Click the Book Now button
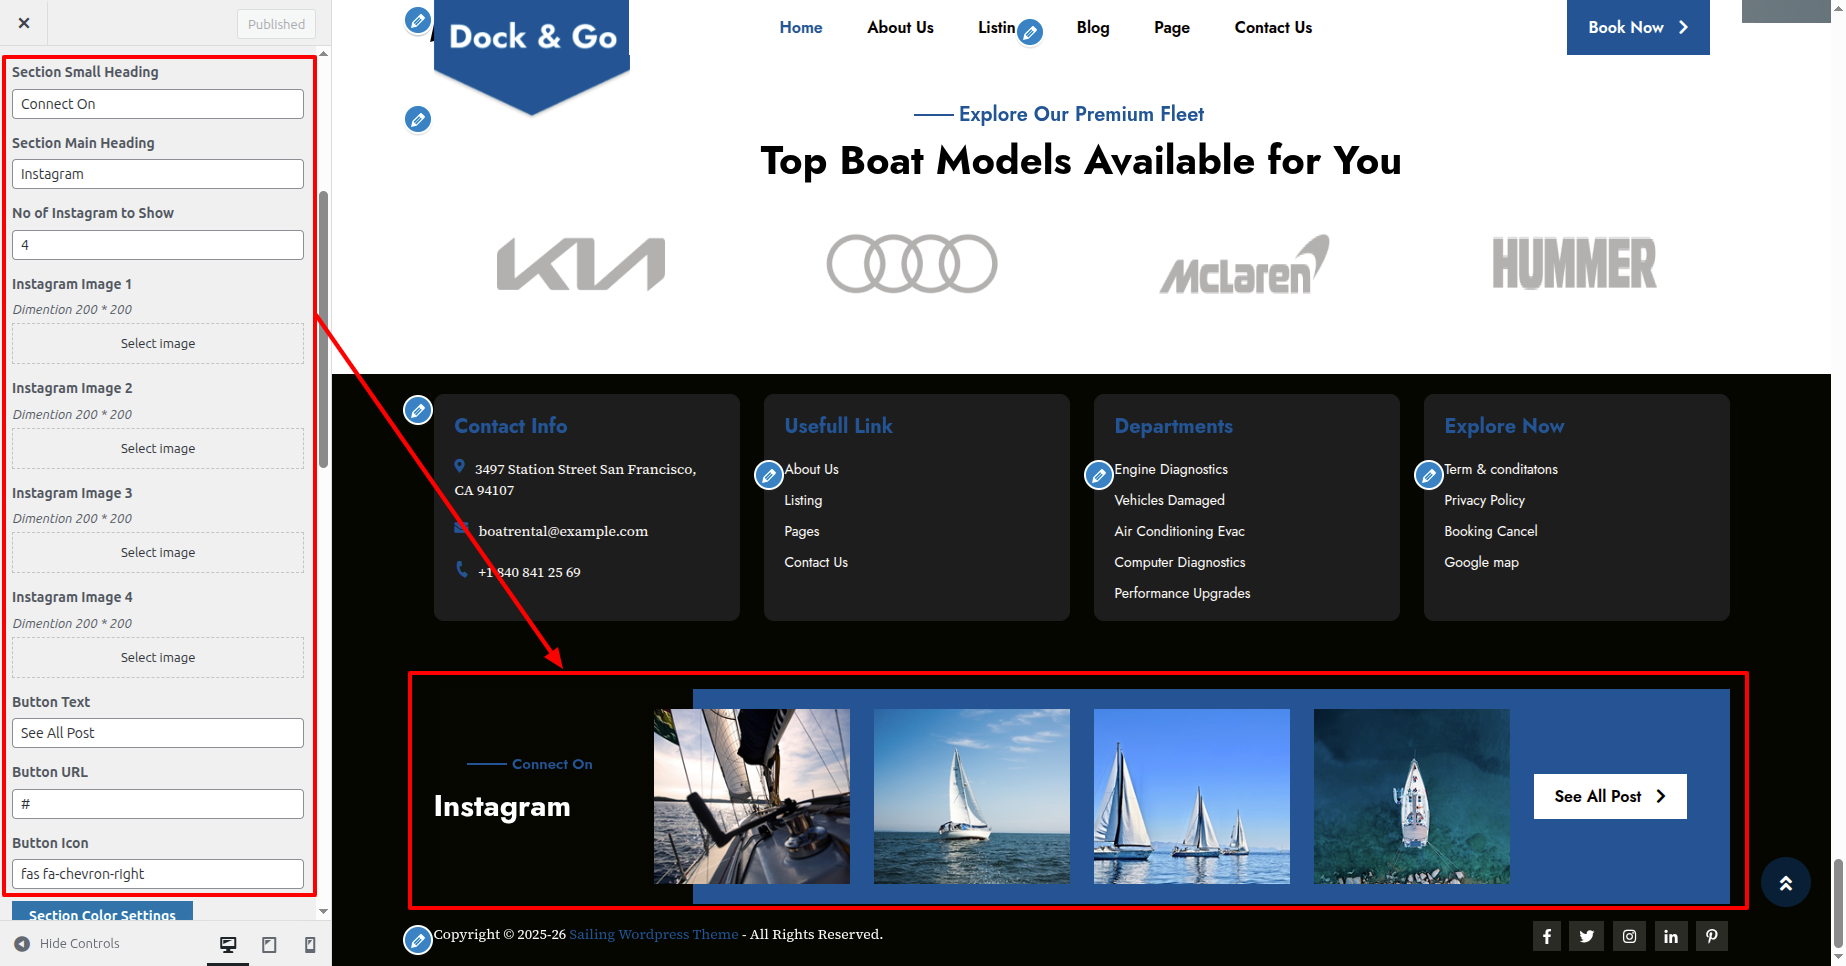The image size is (1846, 966). [1637, 28]
